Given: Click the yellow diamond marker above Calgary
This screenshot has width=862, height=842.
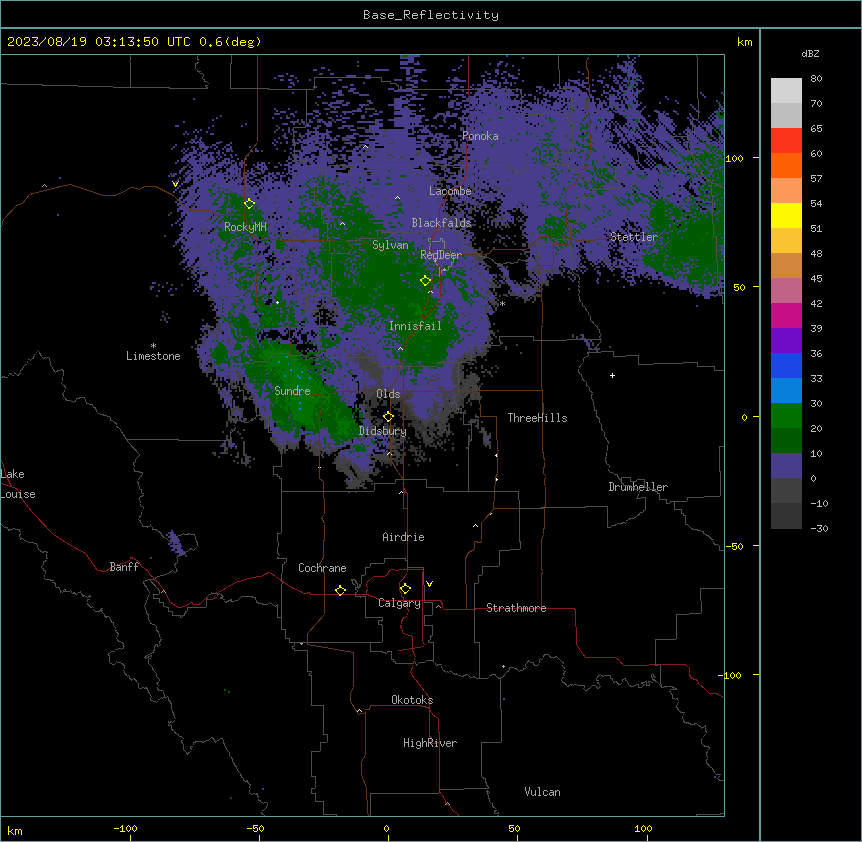Looking at the screenshot, I should [x=405, y=589].
